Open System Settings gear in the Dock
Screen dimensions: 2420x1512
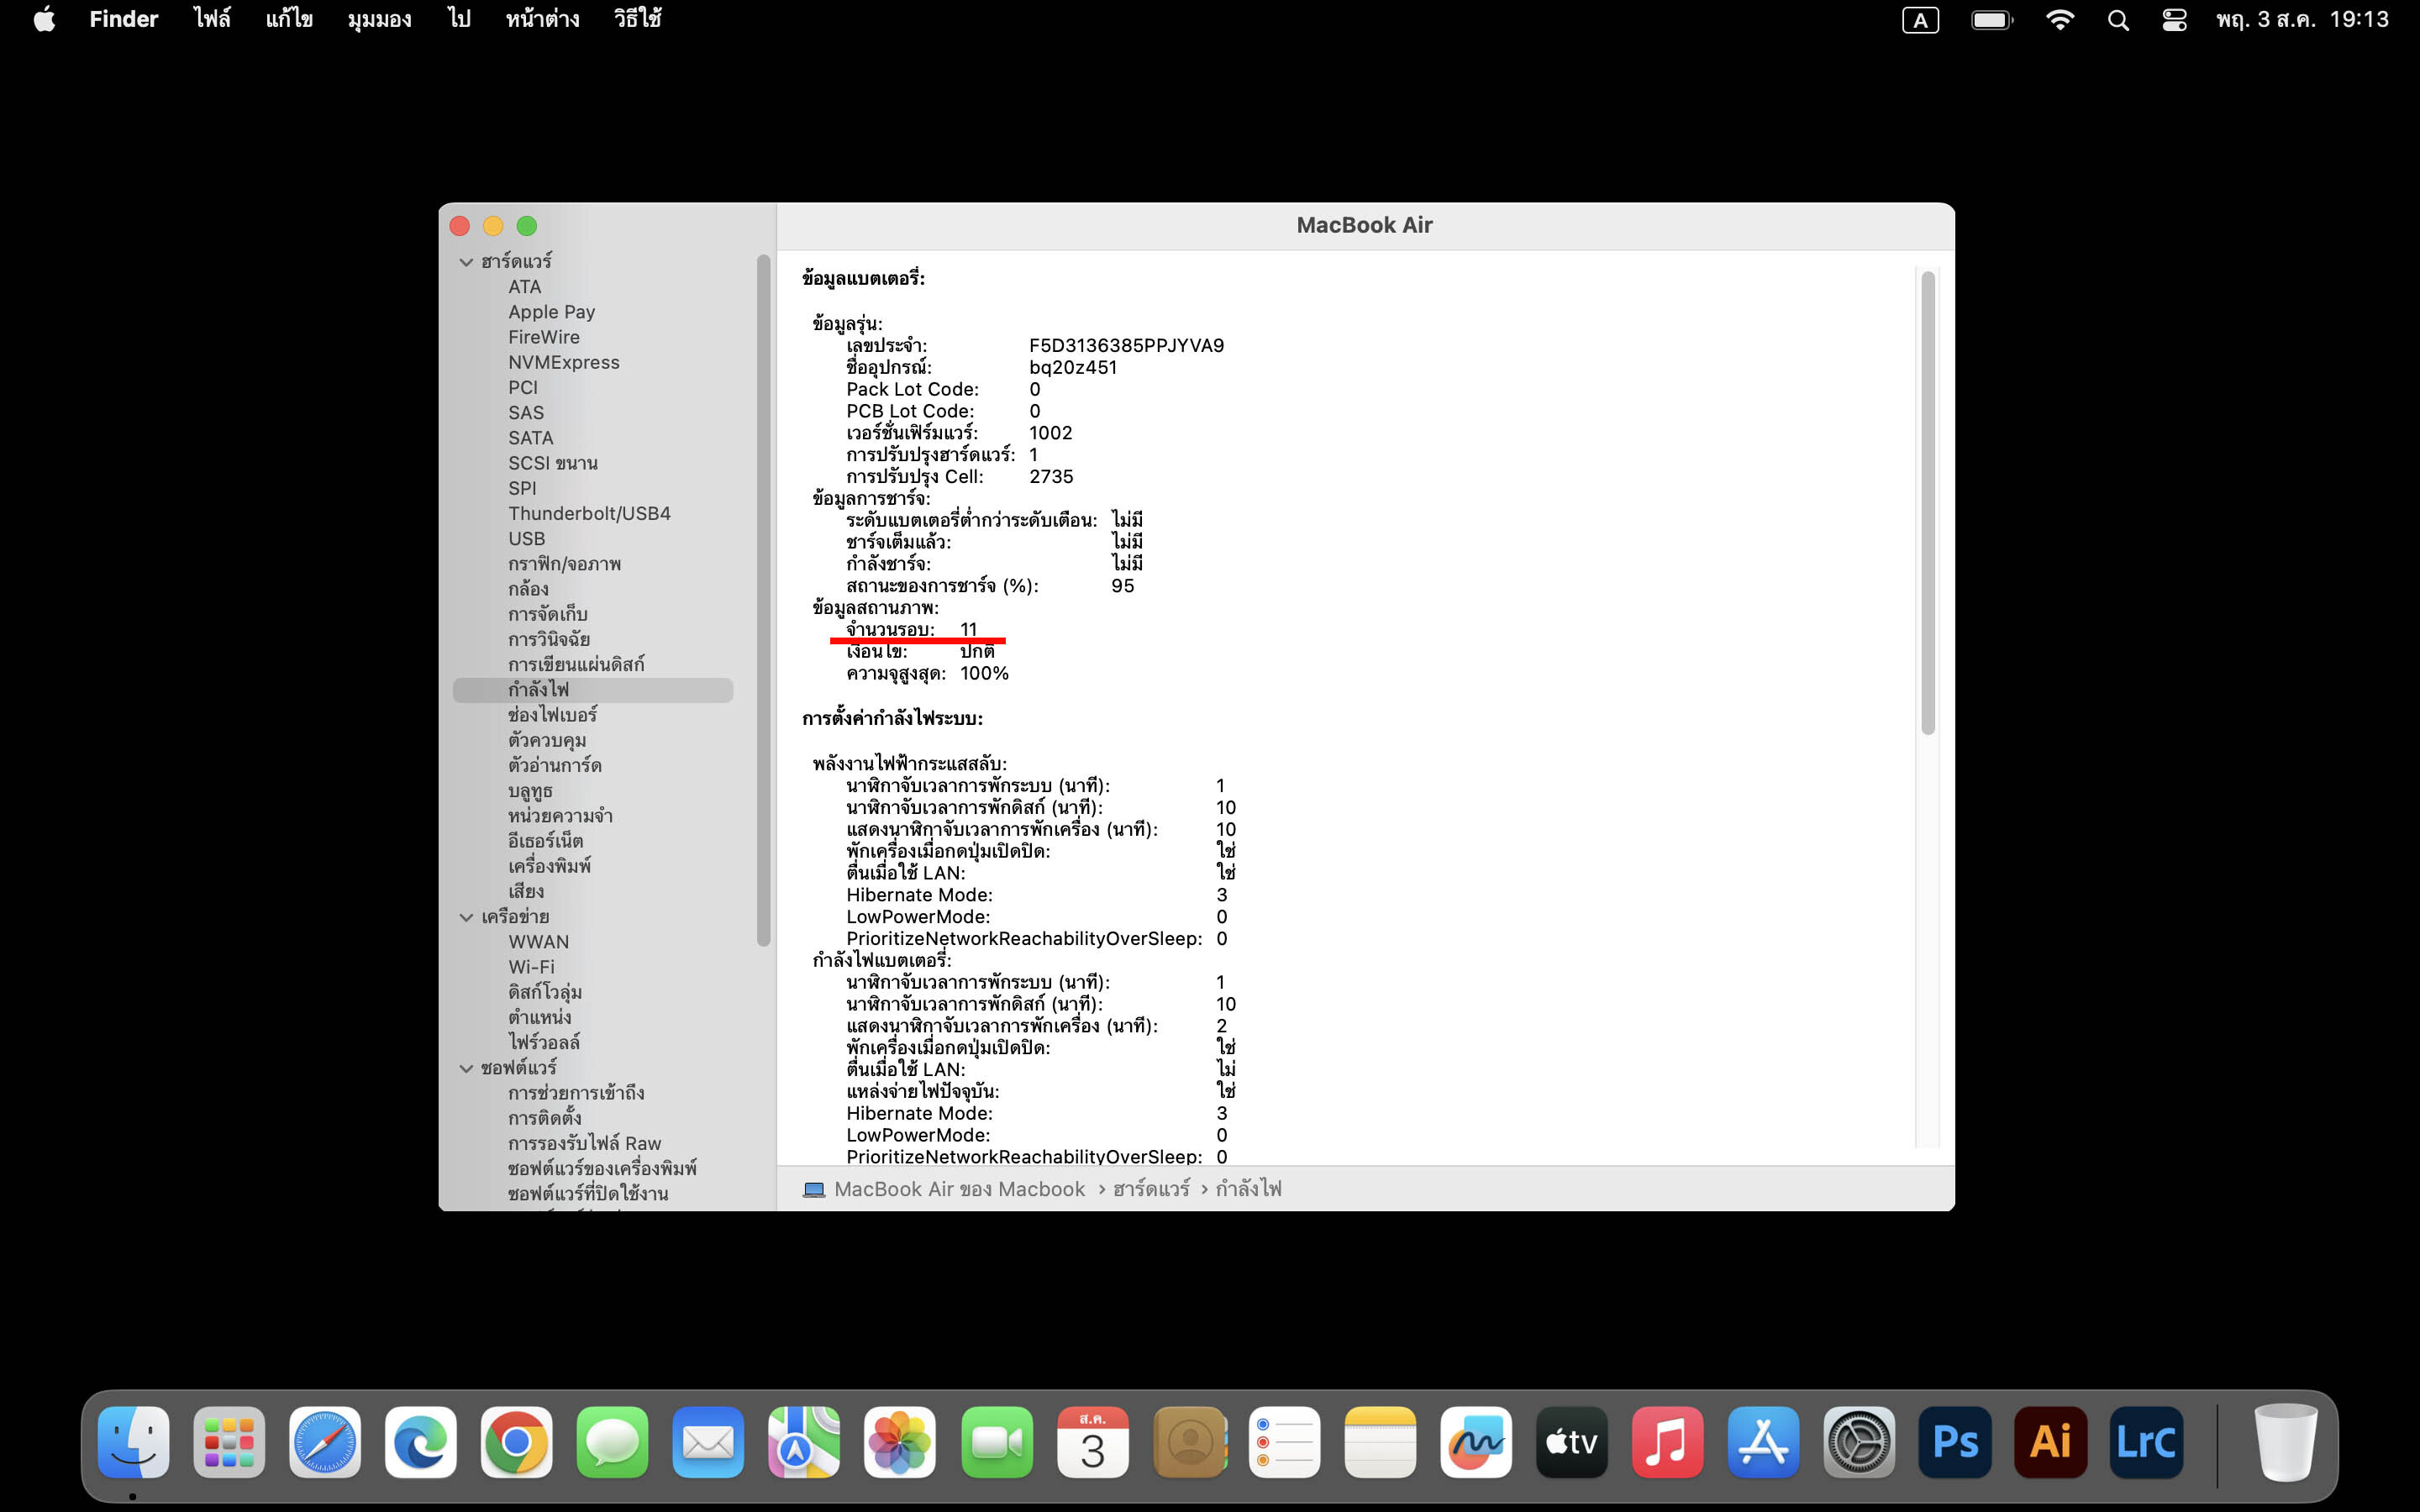pyautogui.click(x=1859, y=1441)
